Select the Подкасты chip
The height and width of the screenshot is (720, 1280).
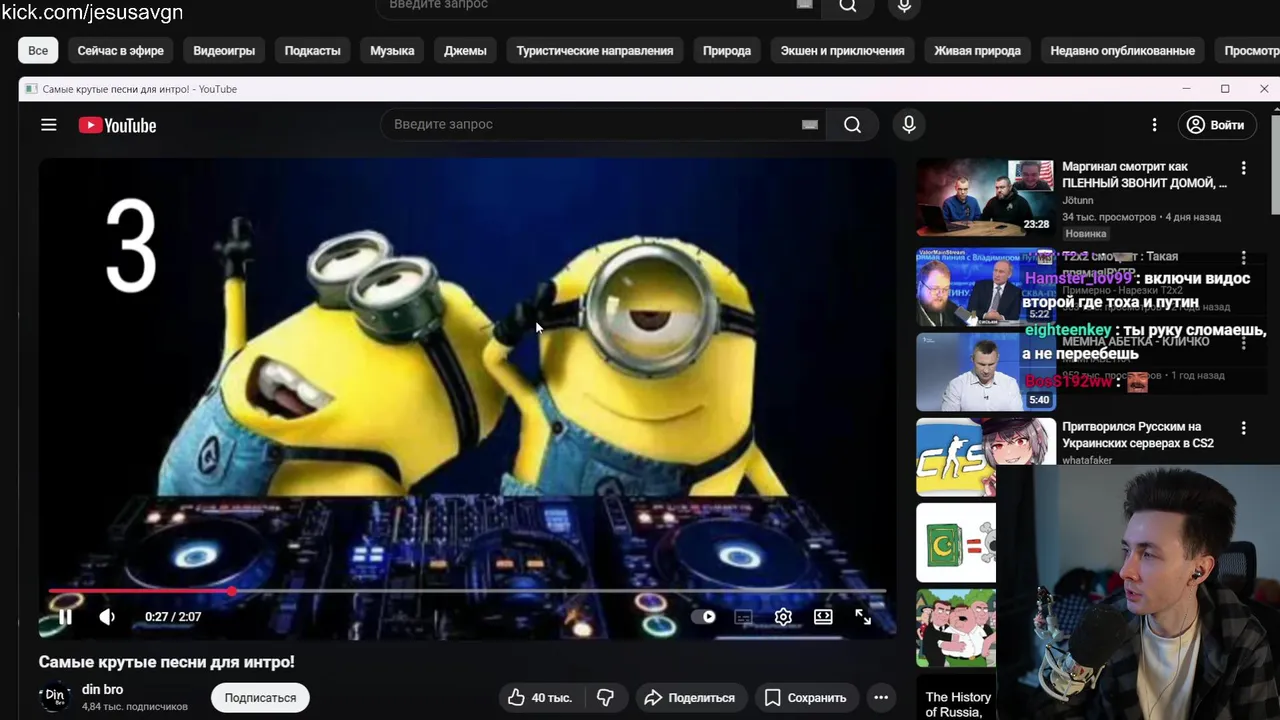(312, 50)
